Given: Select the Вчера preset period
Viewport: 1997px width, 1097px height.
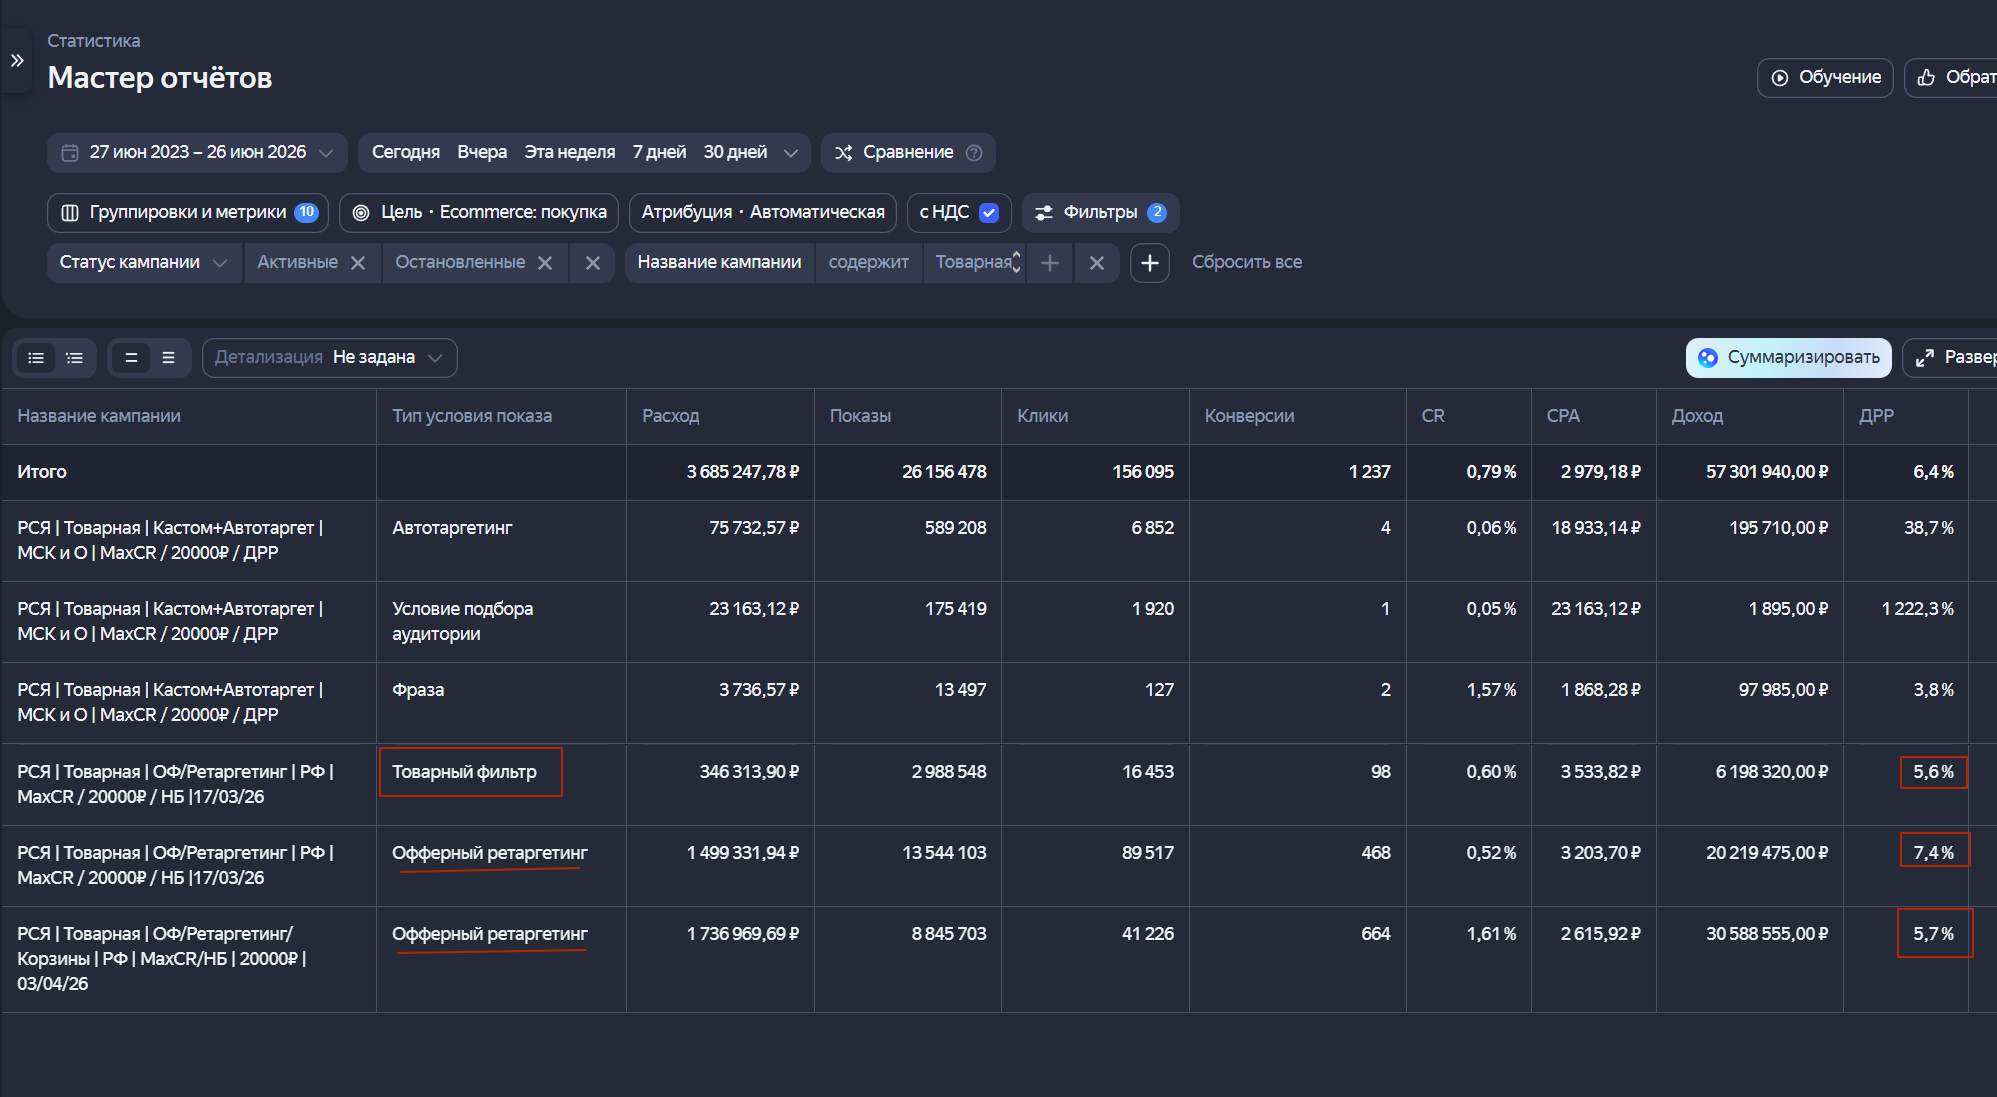Looking at the screenshot, I should coord(482,152).
